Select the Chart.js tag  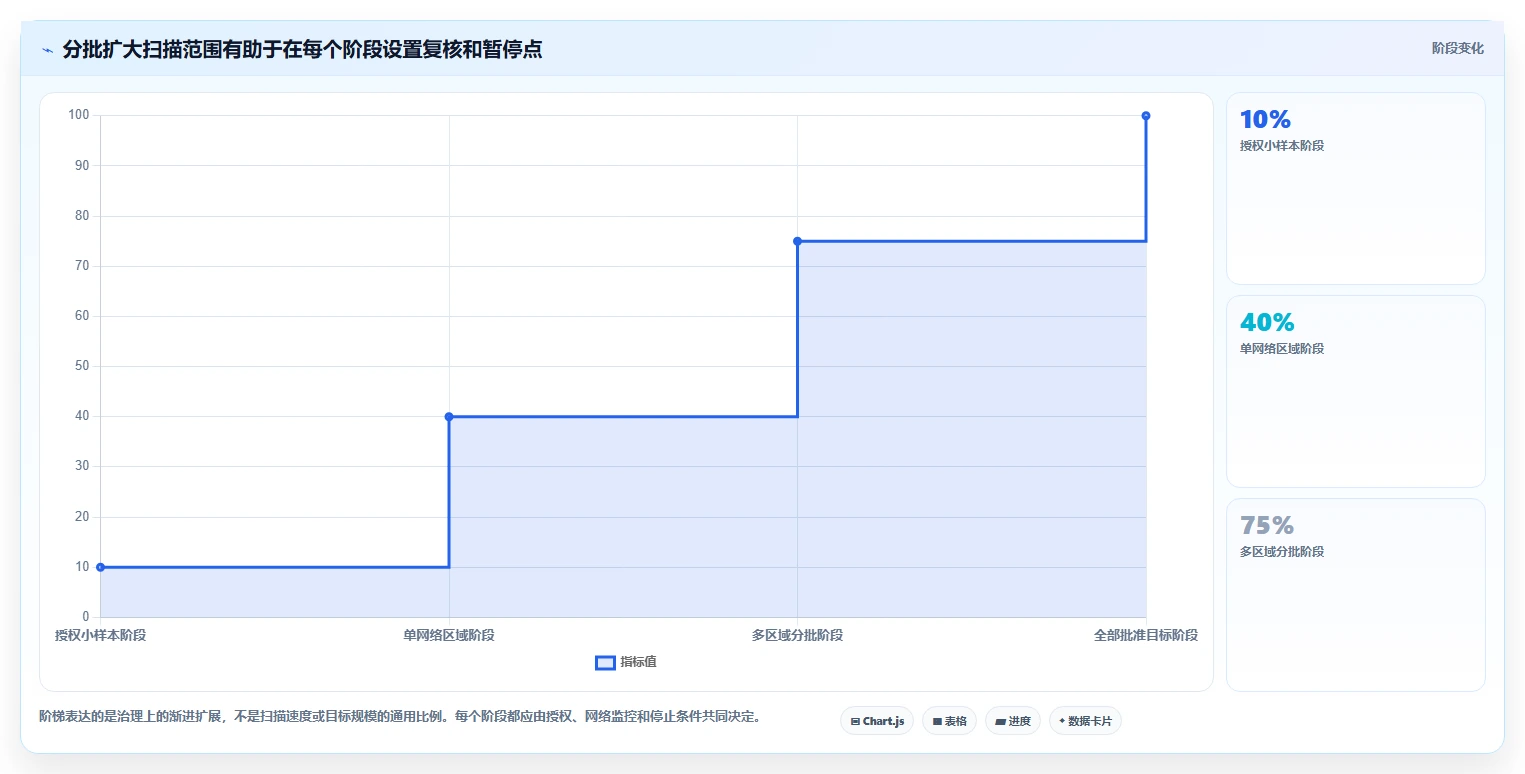(877, 721)
